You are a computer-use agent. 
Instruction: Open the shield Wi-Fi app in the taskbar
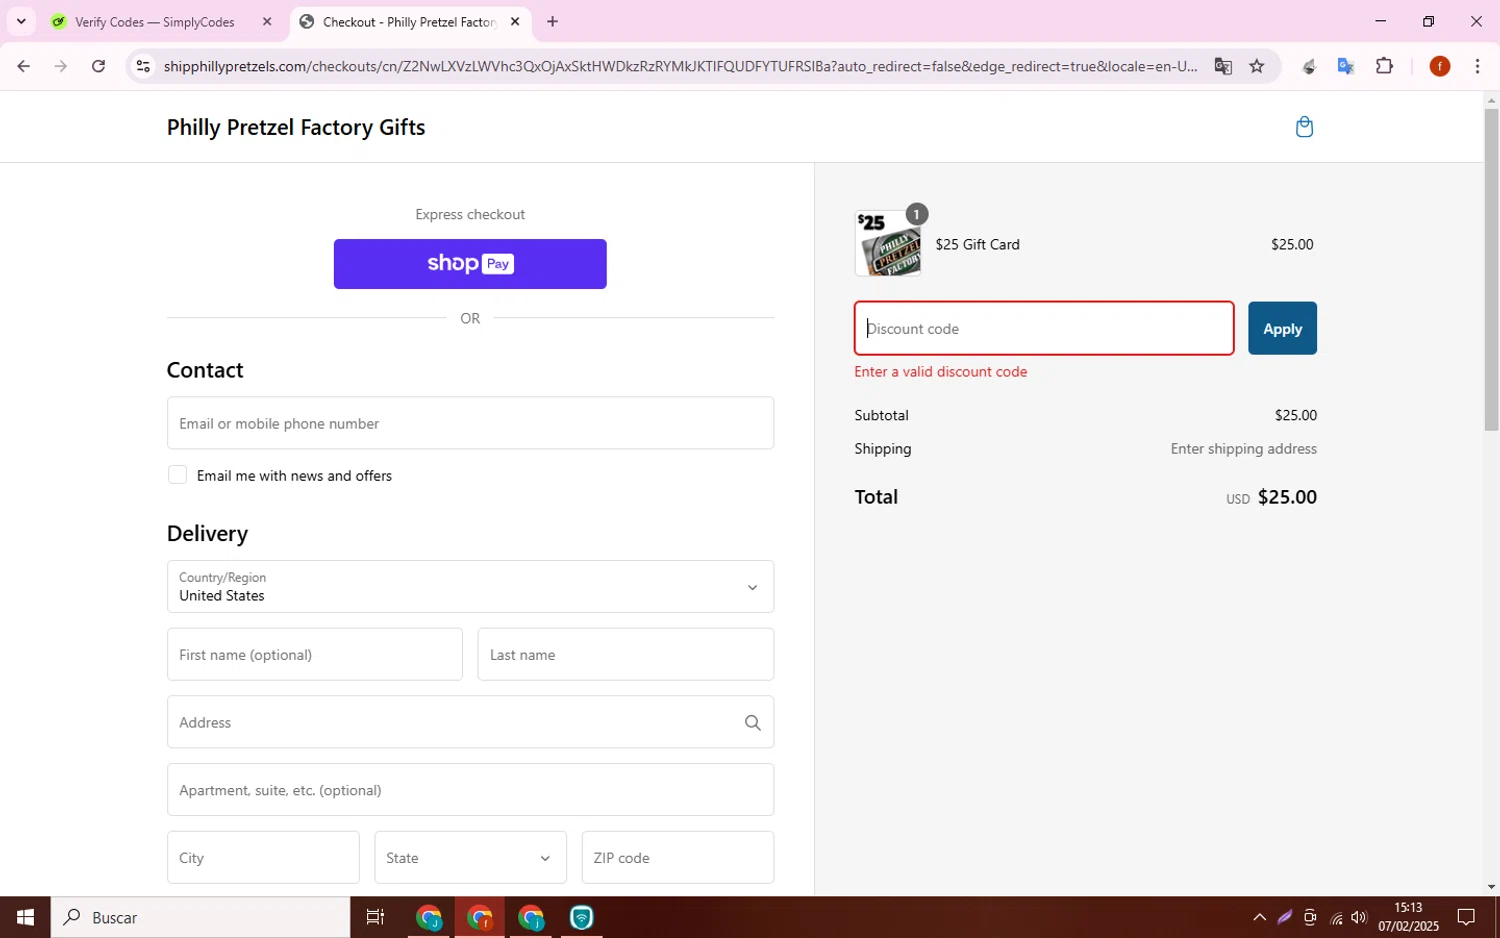582,917
